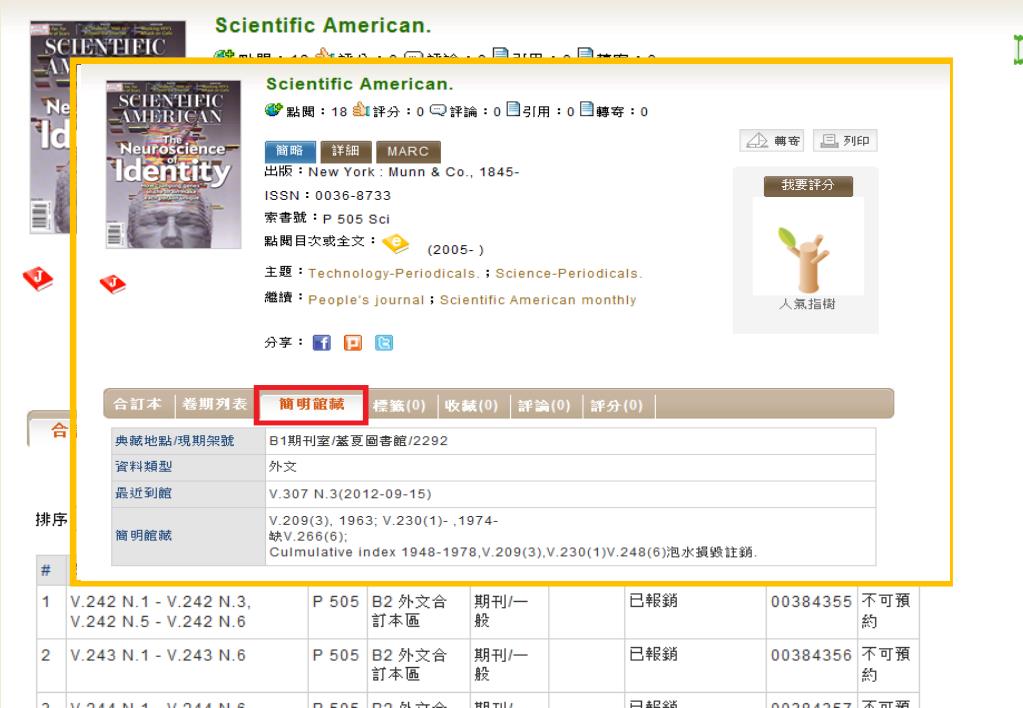Viewport: 1023px width, 708px height.
Task: Click the globe views icon in the popup
Action: 273,110
